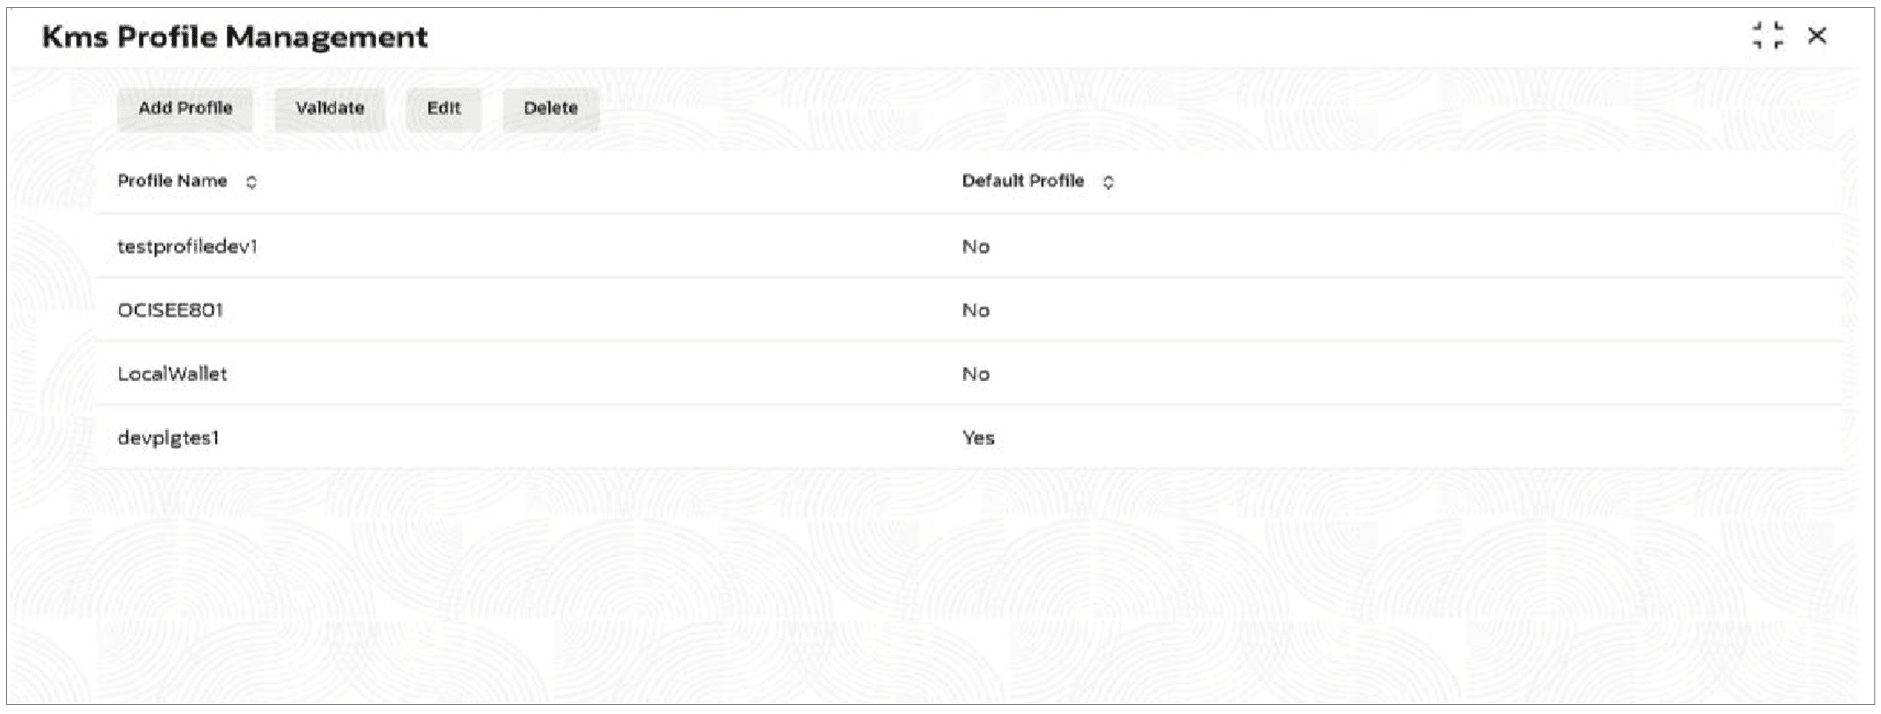This screenshot has height=714, width=1881.
Task: Click the Yes value for devplgtes1
Action: click(978, 438)
